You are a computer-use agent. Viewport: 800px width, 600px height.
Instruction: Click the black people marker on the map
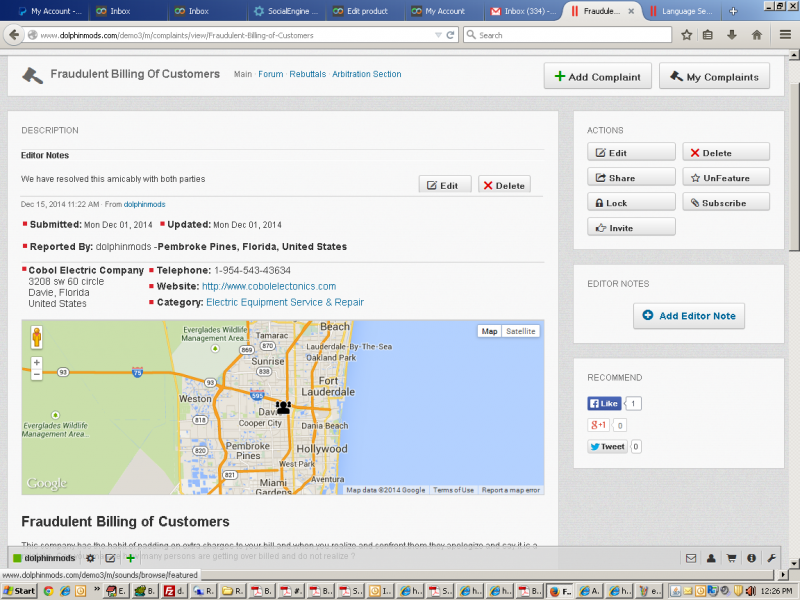click(283, 407)
